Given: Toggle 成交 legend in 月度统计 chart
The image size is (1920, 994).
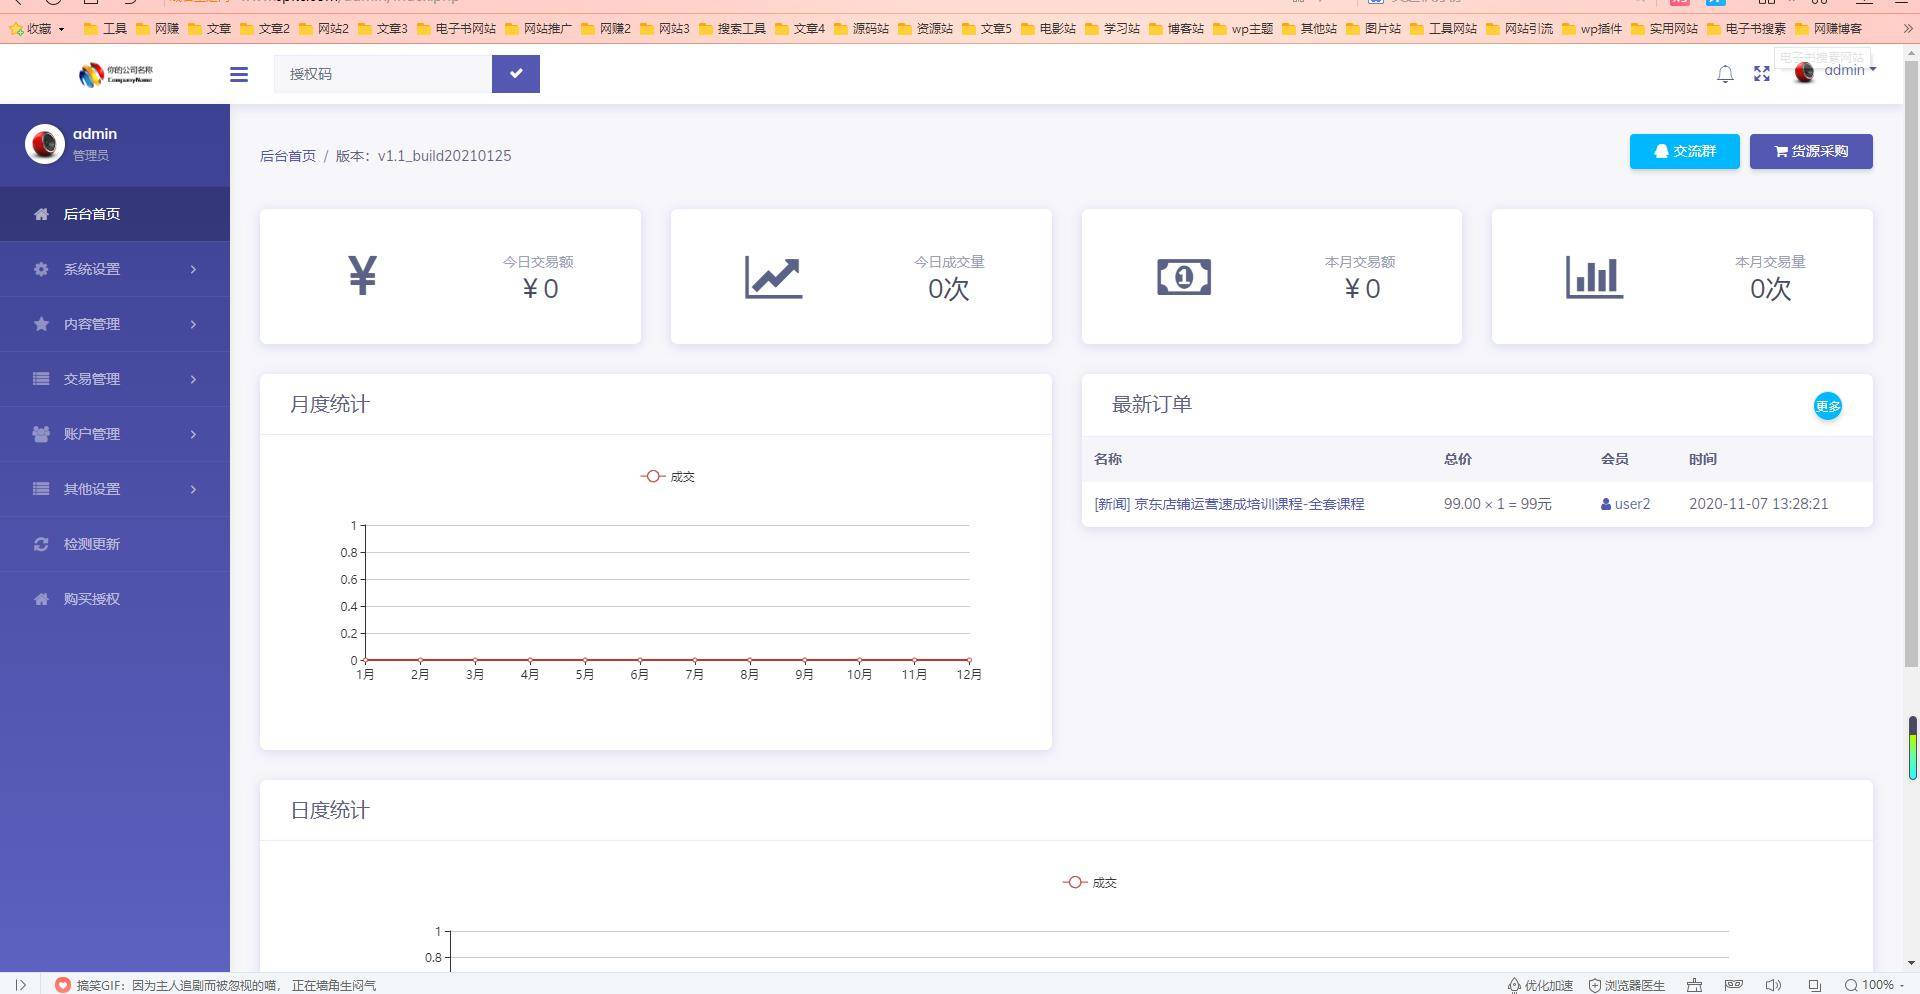Looking at the screenshot, I should coord(668,477).
